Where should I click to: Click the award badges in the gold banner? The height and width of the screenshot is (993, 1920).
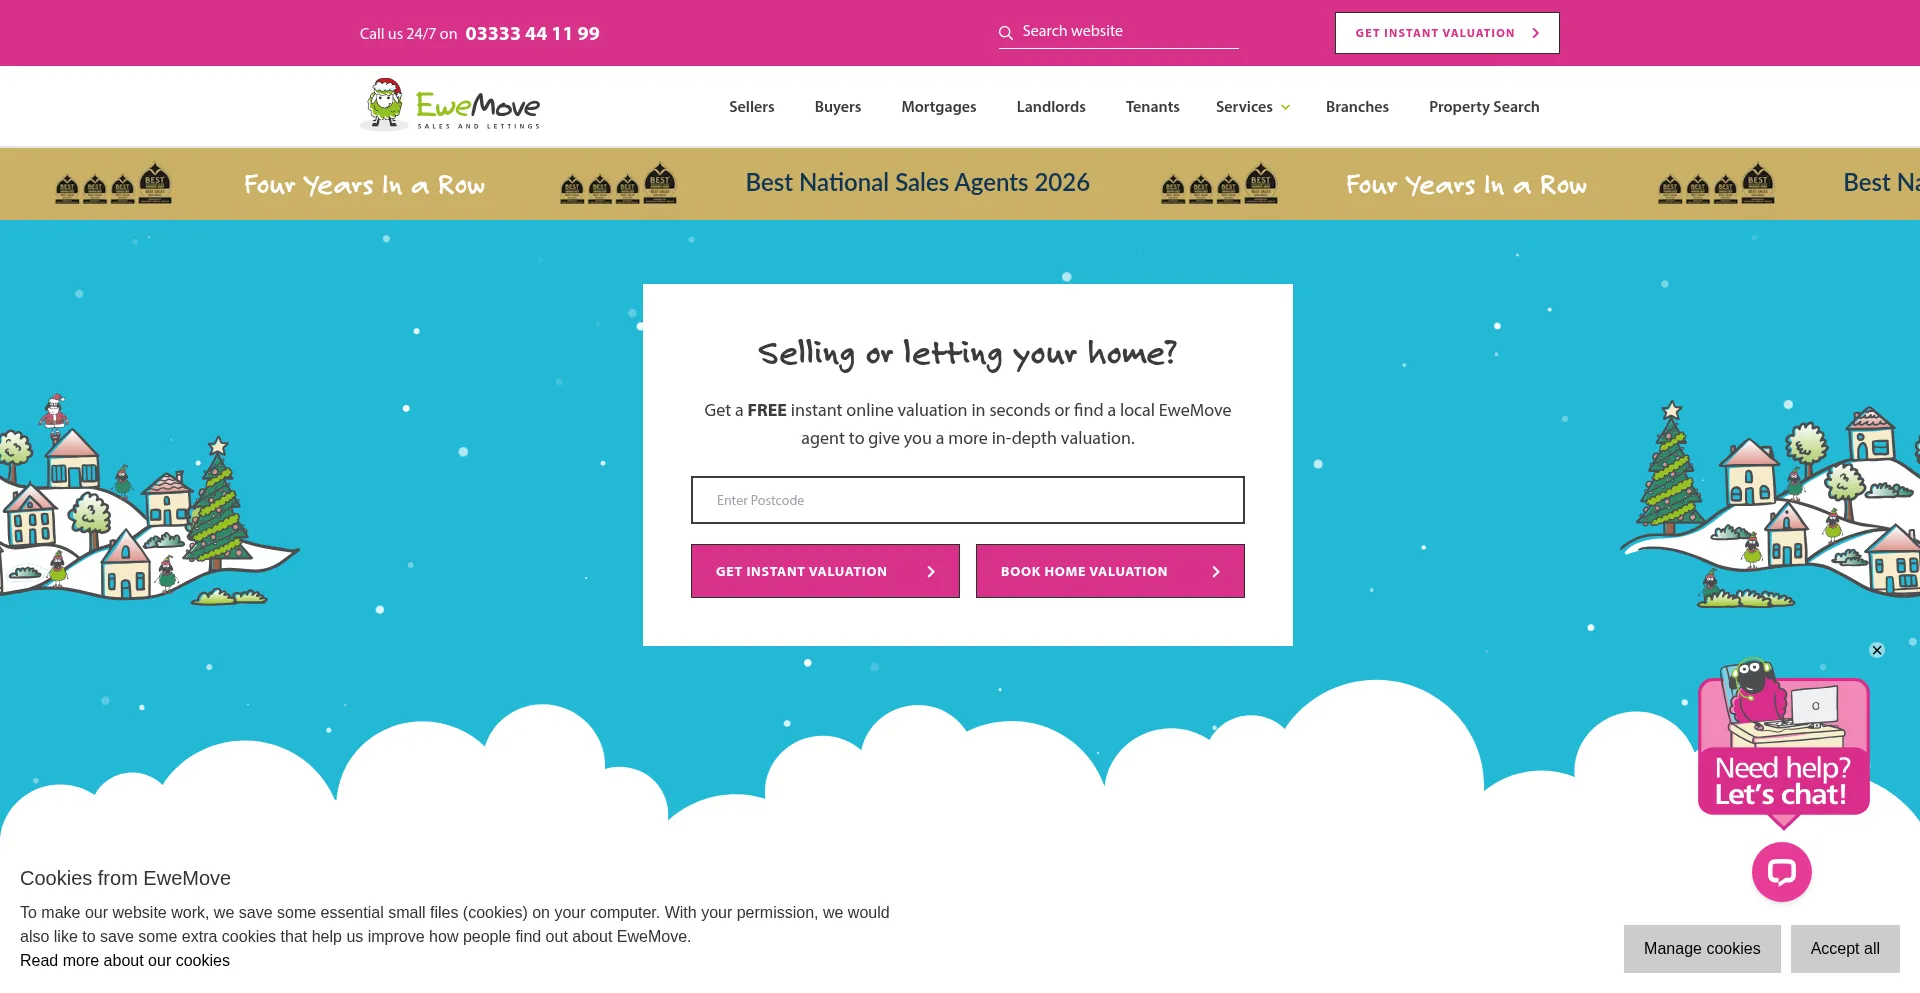click(x=113, y=183)
